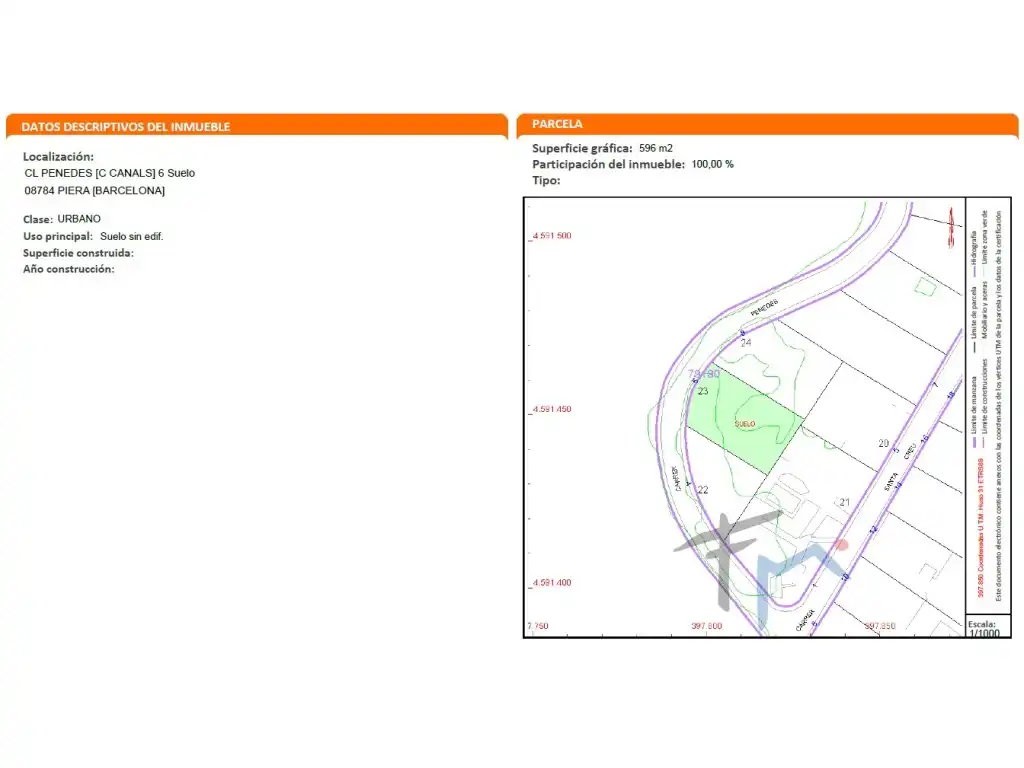This screenshot has height=768, width=1024.
Task: Click the 'Tipo:' label
Action: pos(546,181)
